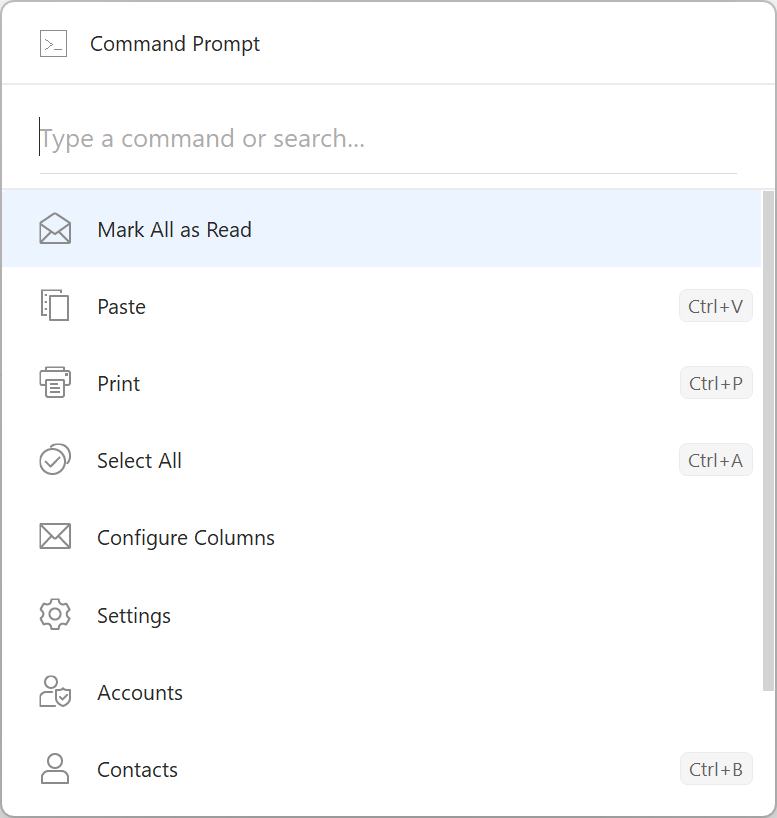Run the Mark All as Read command
This screenshot has height=818, width=777.
coord(381,229)
